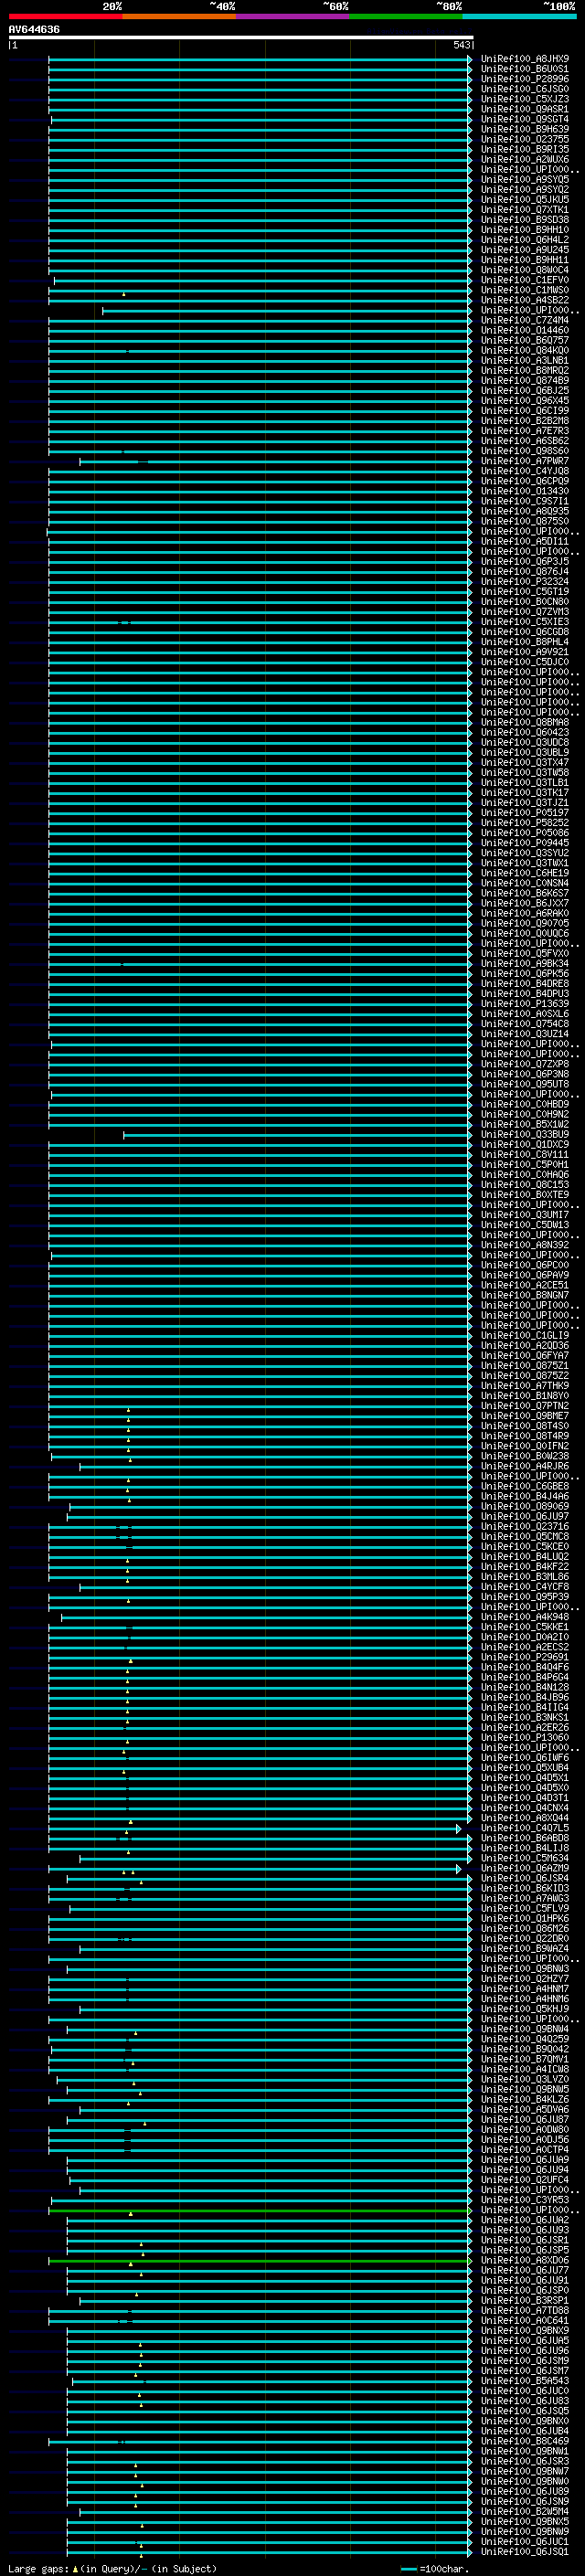
Task: Select hit UniRef100_A5DI11
Action: coord(525,541)
